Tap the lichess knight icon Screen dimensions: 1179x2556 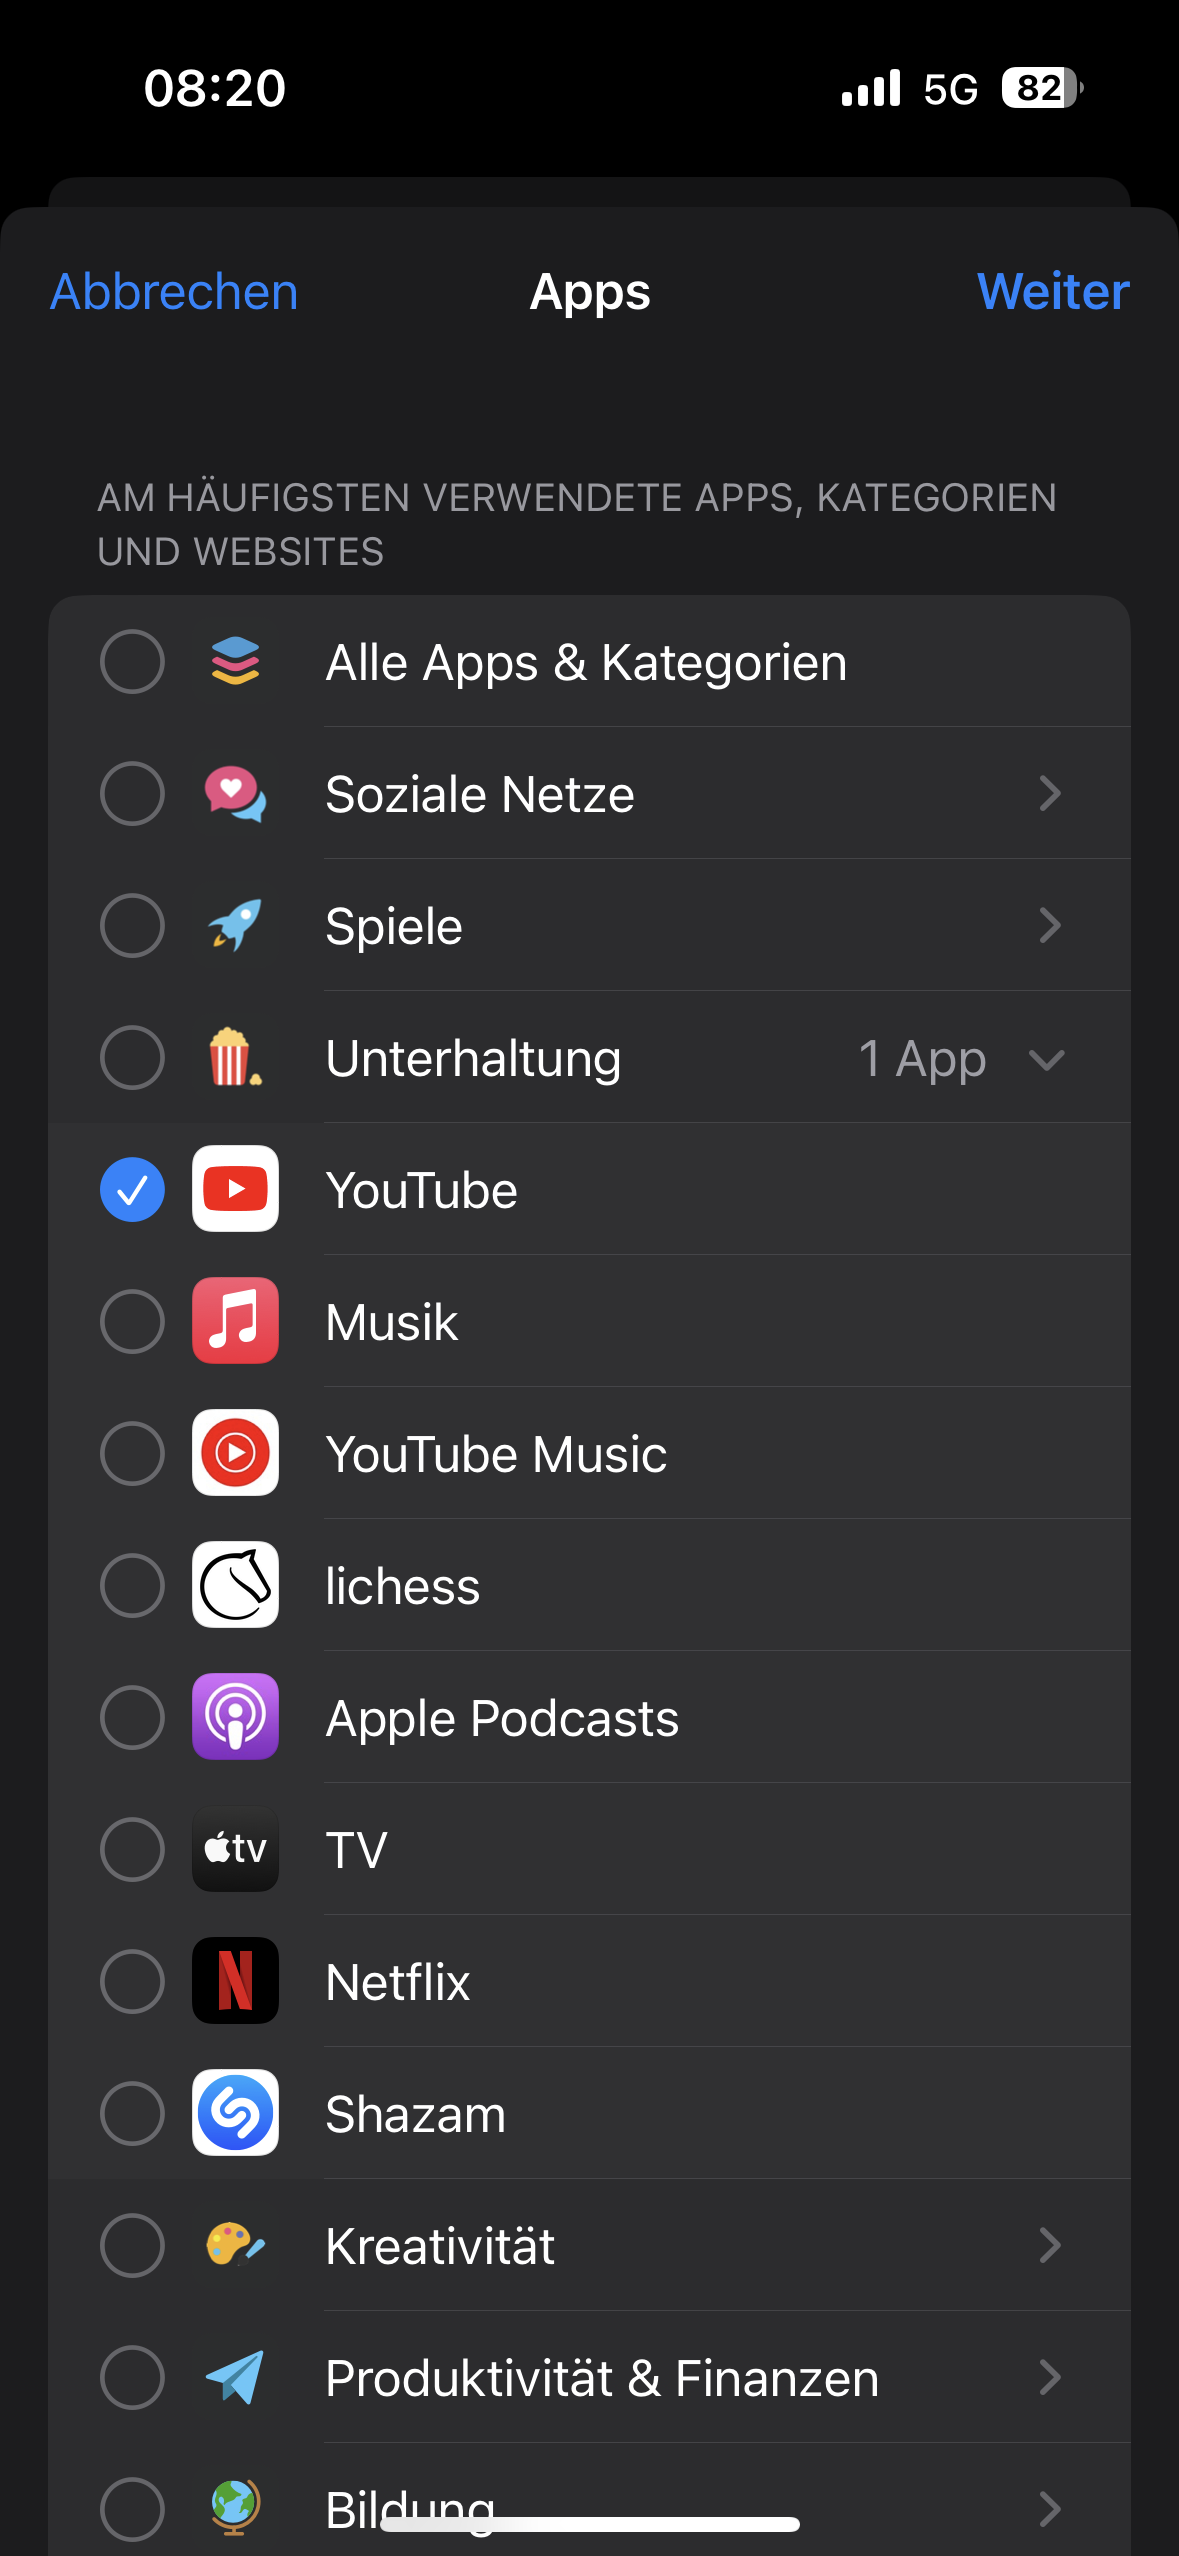coord(235,1585)
